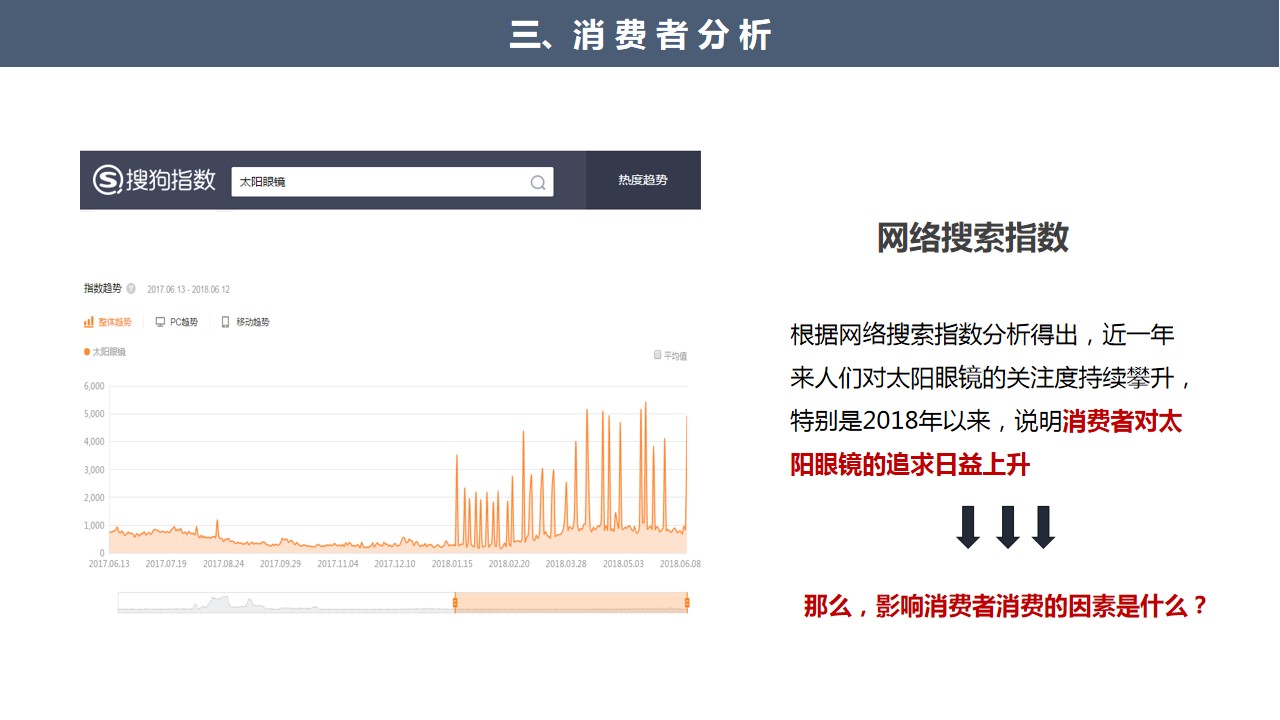Switch to the 移动趋势 tab
Image resolution: width=1280 pixels, height=720 pixels.
point(245,322)
